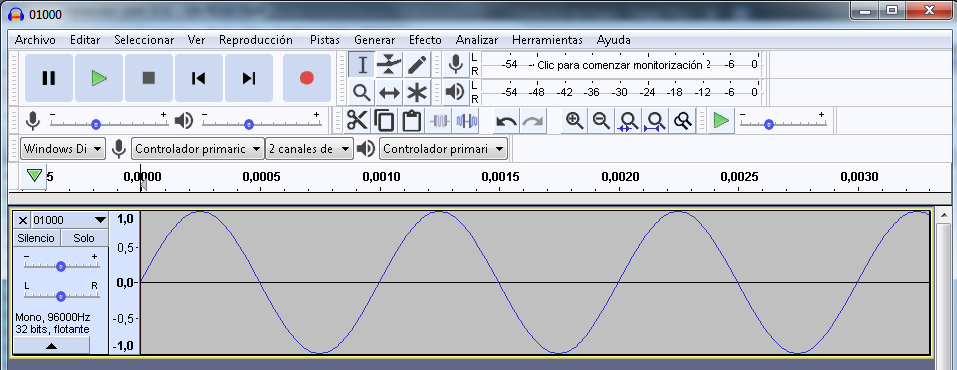The width and height of the screenshot is (957, 370).
Task: Cut selection with the scissors icon
Action: [357, 120]
